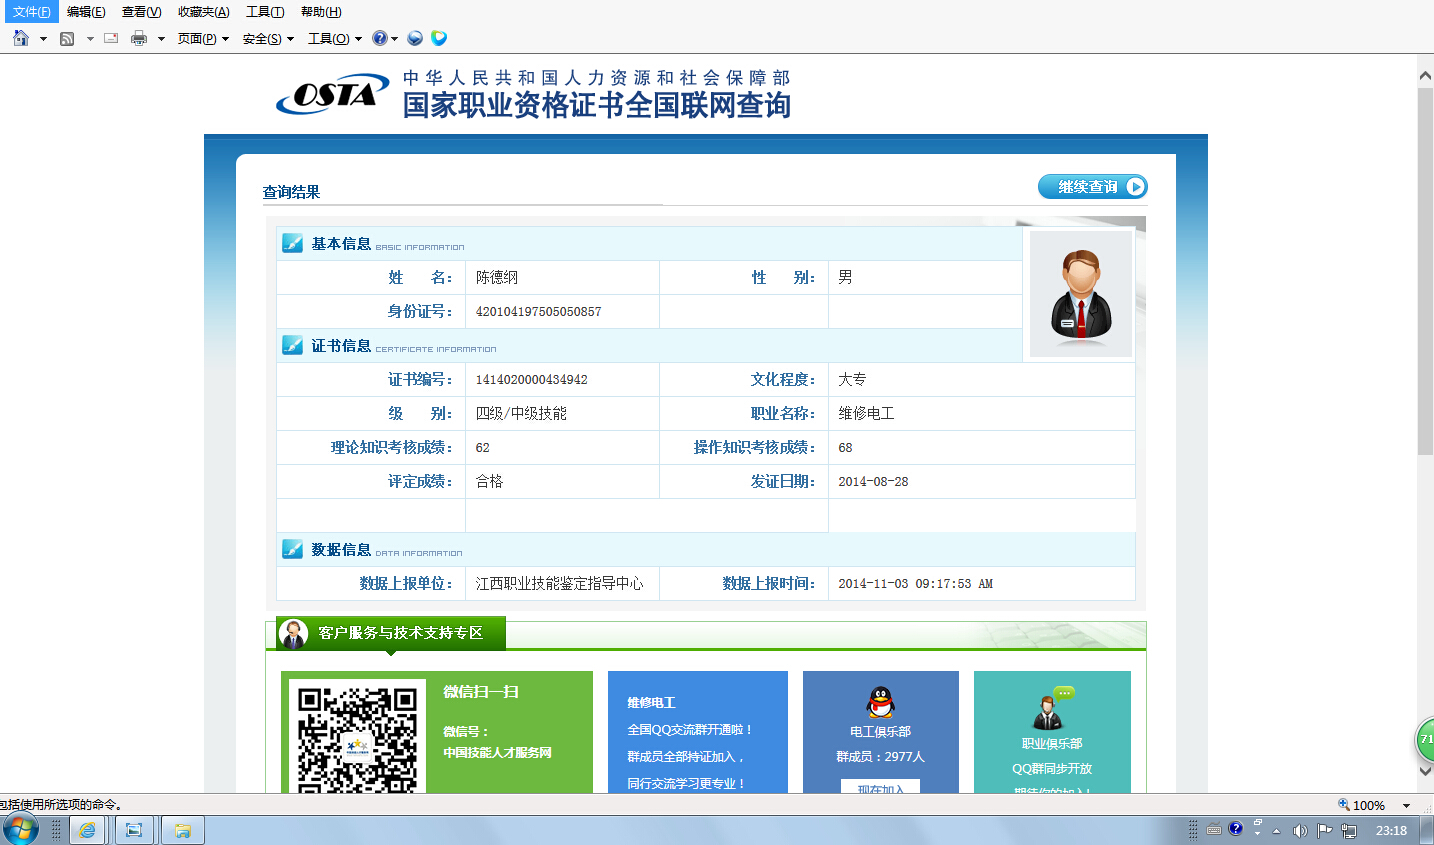Click the Internet Explorer taskbar icon
This screenshot has width=1434, height=845.
88,830
